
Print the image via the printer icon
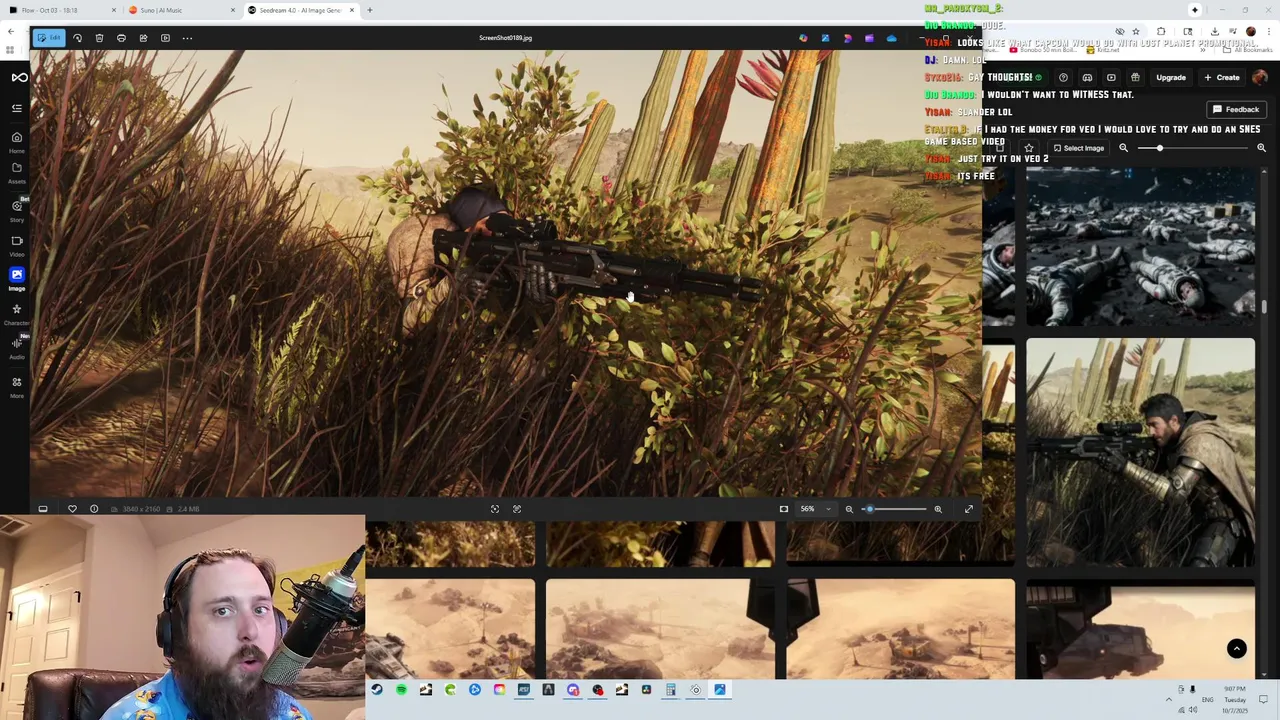(x=121, y=38)
